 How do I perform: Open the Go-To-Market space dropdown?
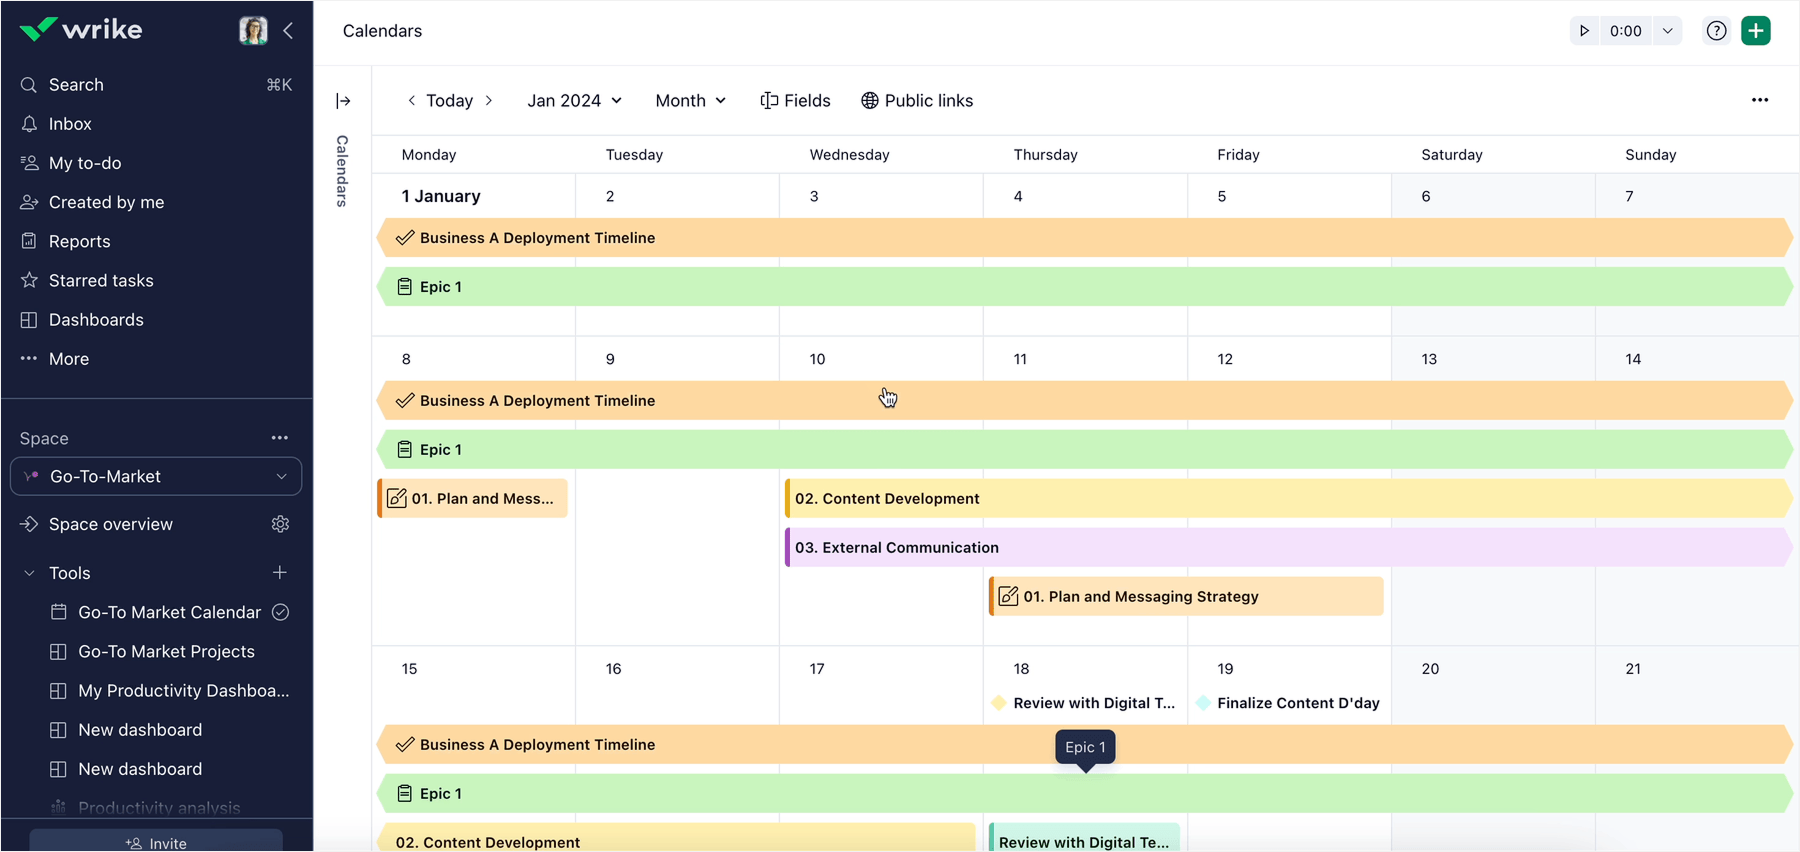tap(156, 476)
